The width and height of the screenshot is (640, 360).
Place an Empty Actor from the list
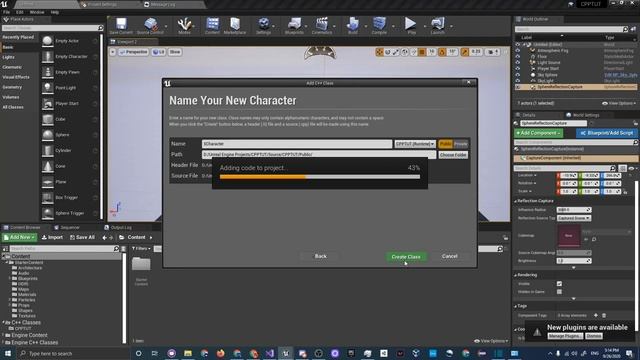[67, 41]
